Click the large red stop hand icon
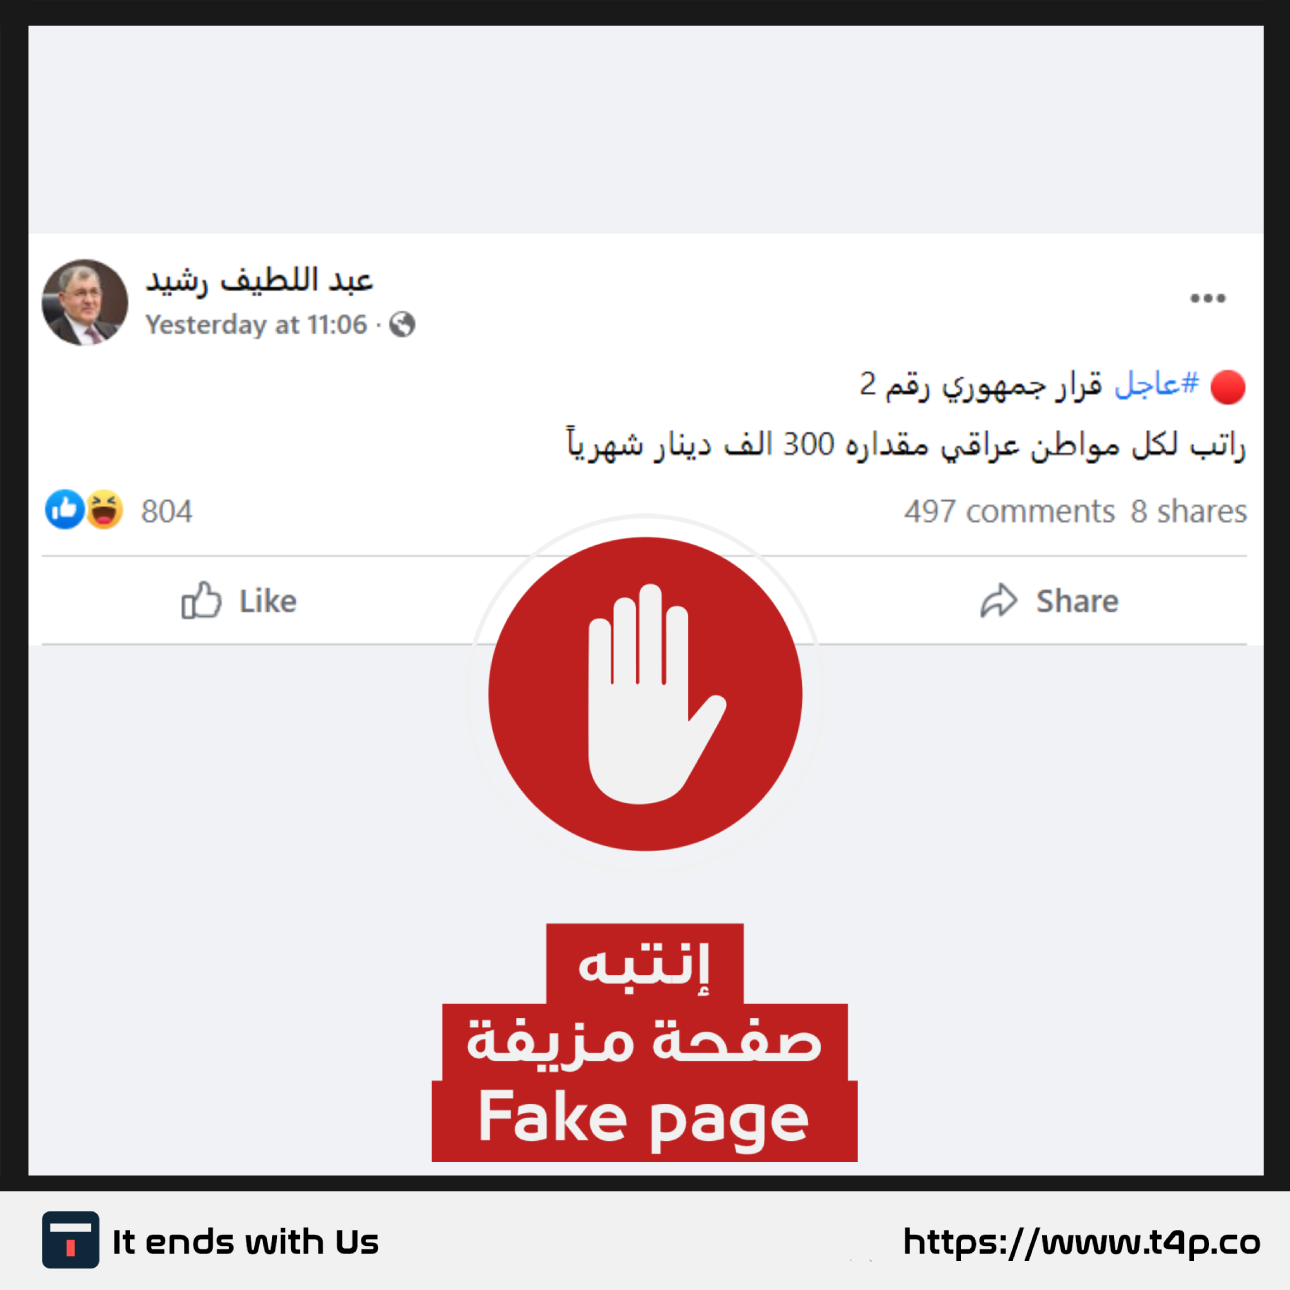This screenshot has height=1290, width=1290. click(x=645, y=694)
